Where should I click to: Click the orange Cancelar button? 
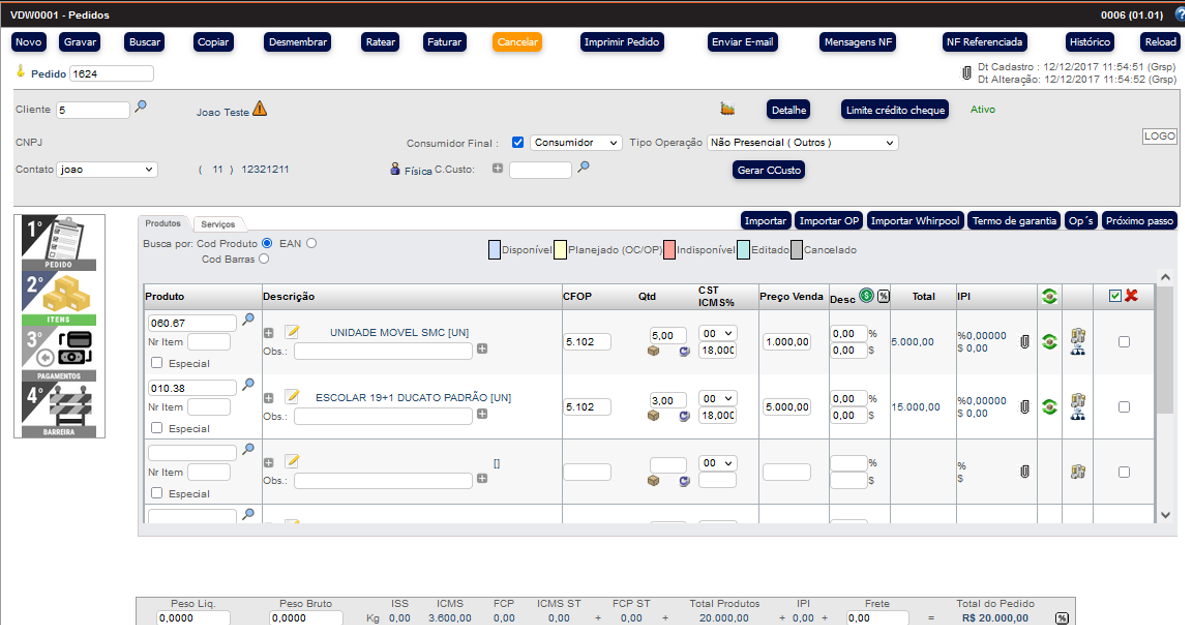tap(517, 42)
